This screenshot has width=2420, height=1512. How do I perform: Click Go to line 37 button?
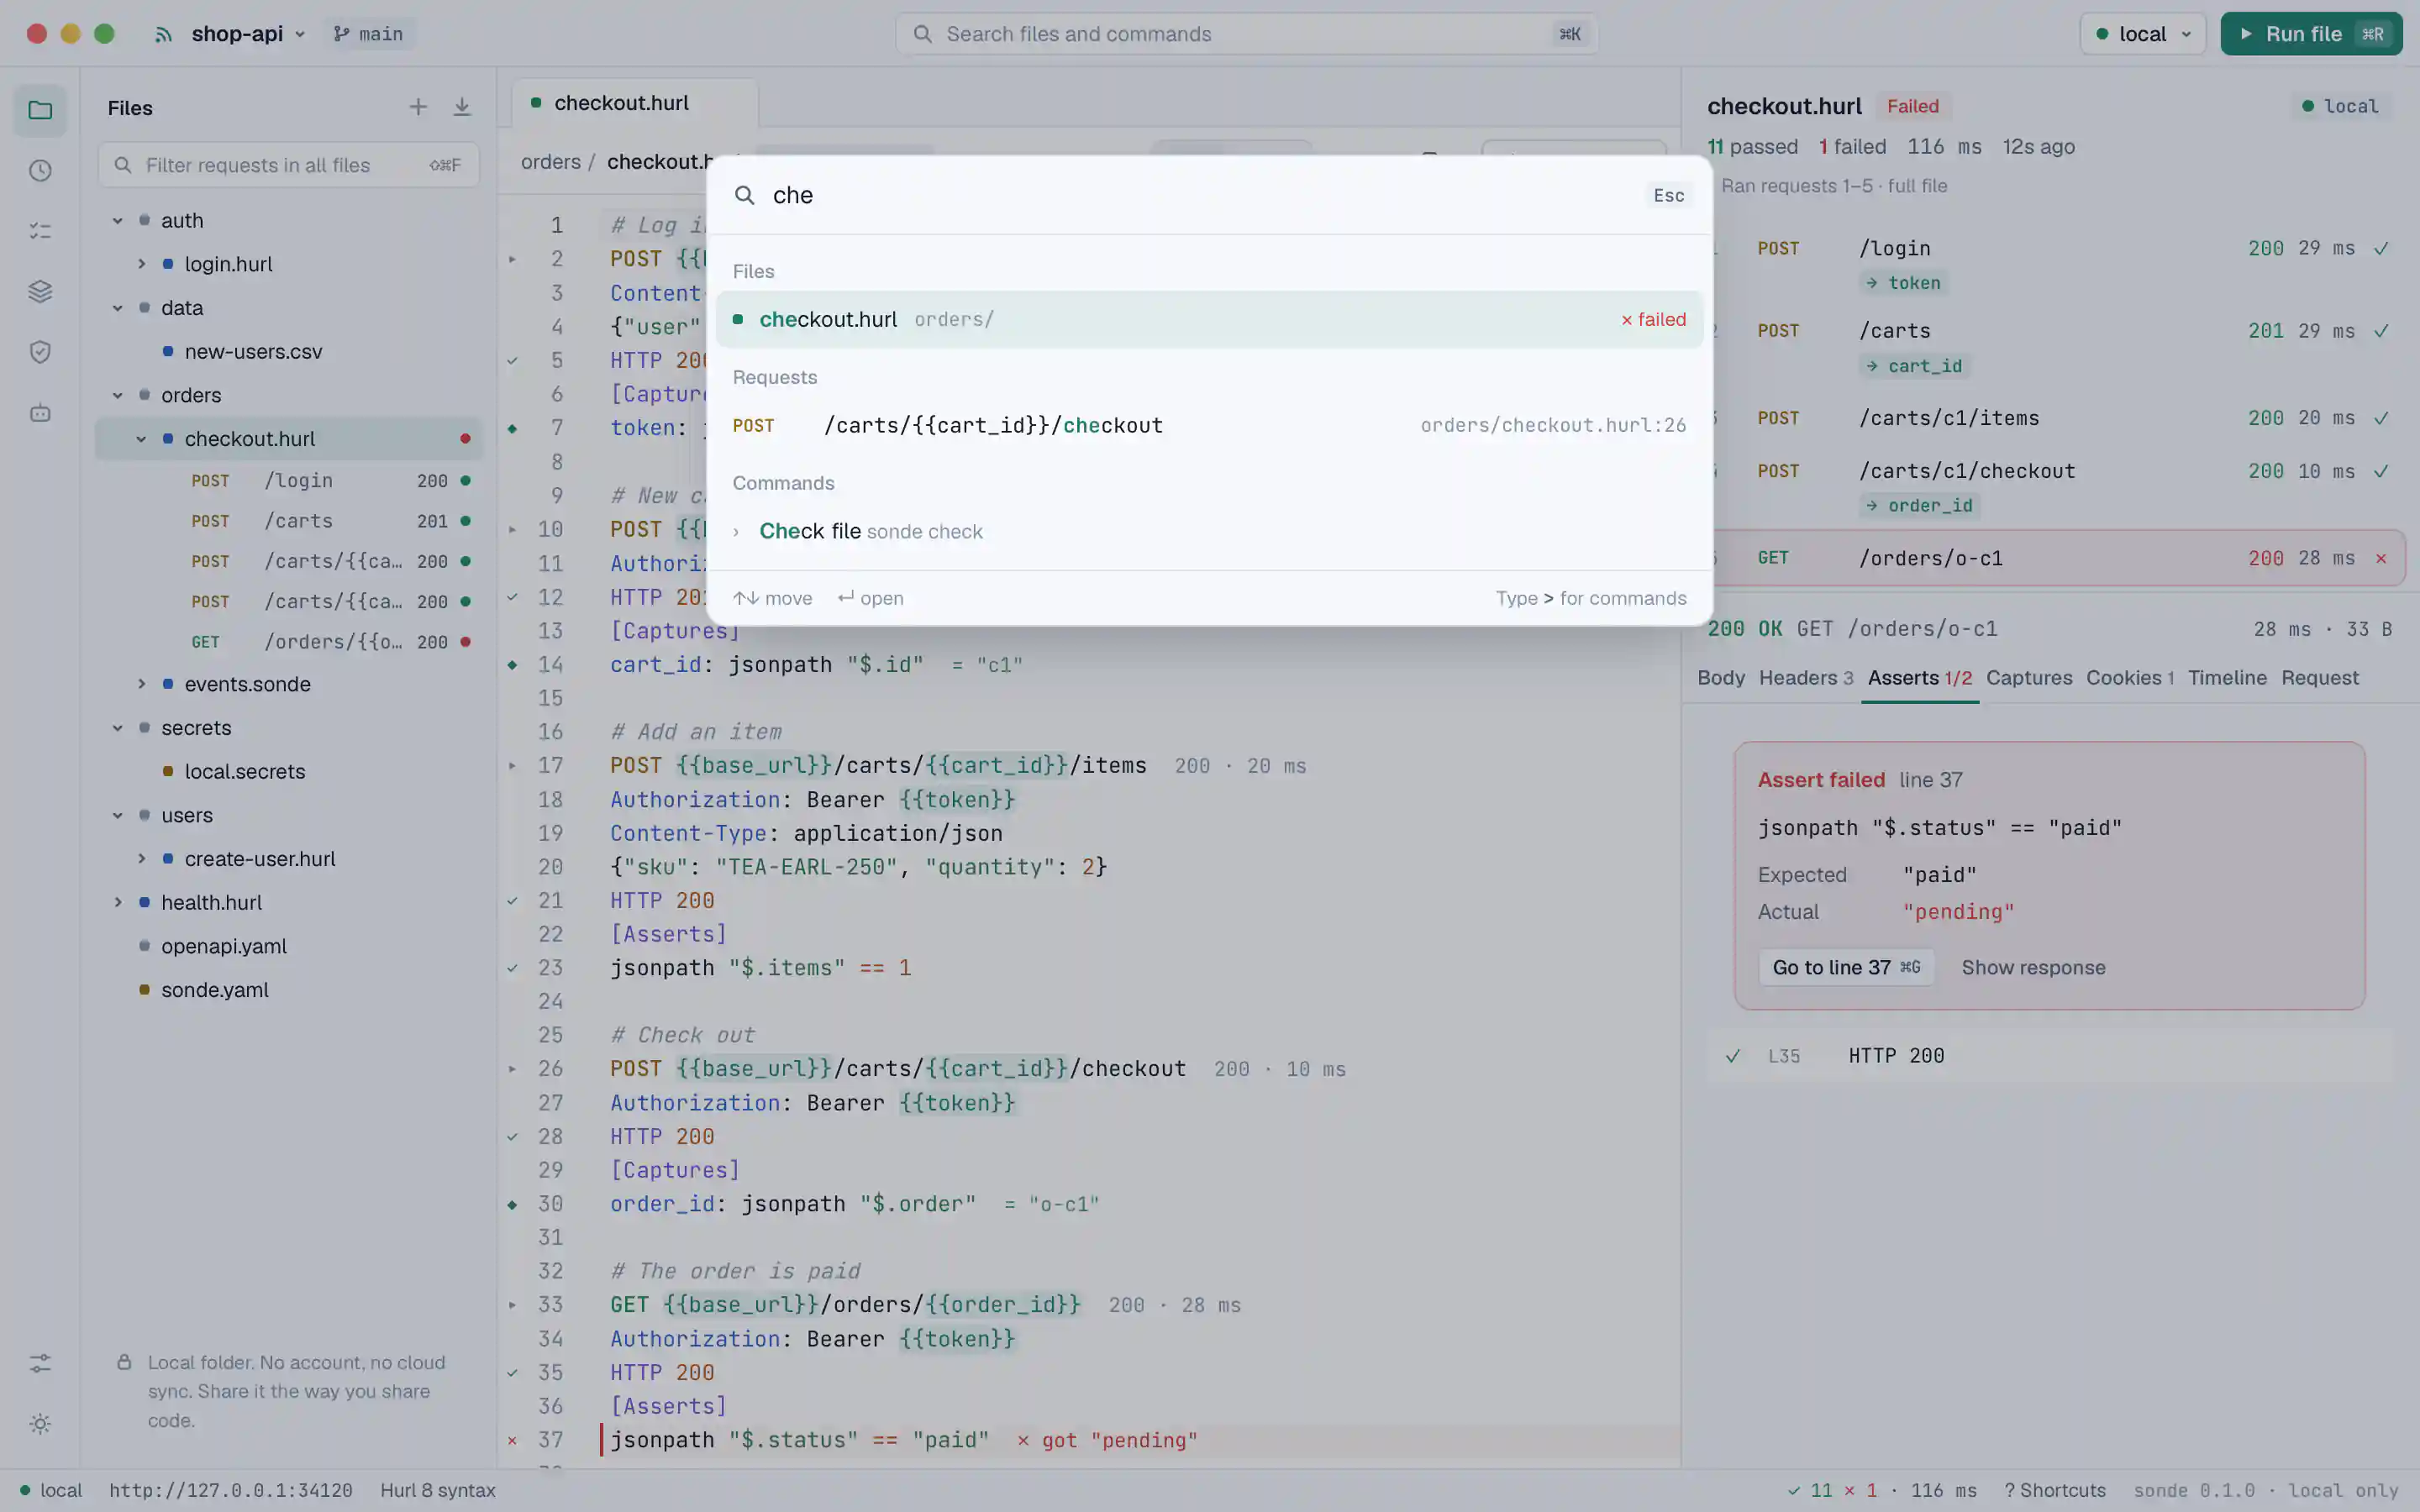1846,967
